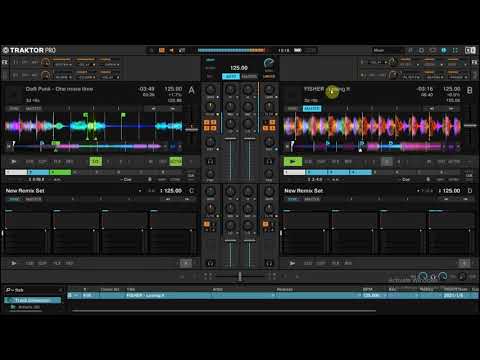Click Deck A tempo fader
This screenshot has height=360, width=480.
click(x=192, y=129)
